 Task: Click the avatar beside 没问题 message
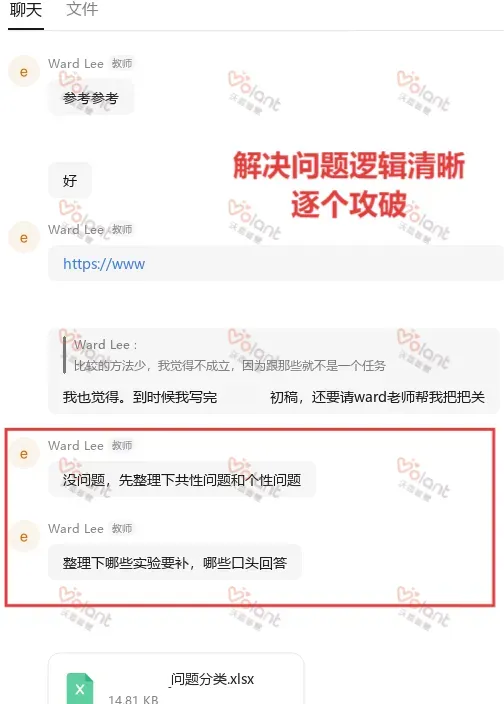tap(24, 453)
